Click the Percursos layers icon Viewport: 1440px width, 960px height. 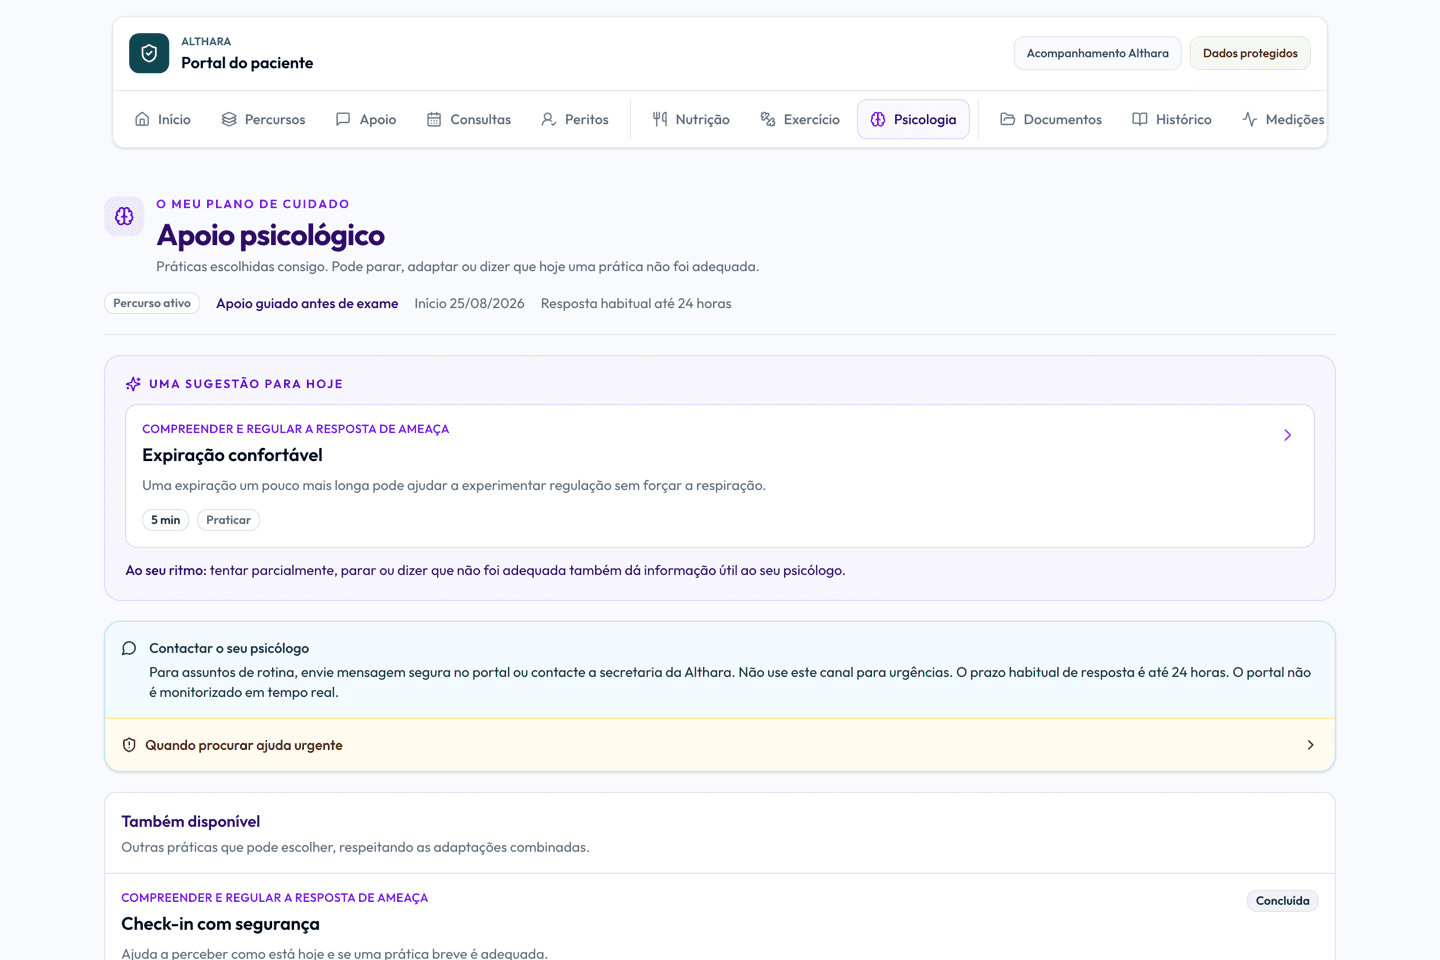229,119
